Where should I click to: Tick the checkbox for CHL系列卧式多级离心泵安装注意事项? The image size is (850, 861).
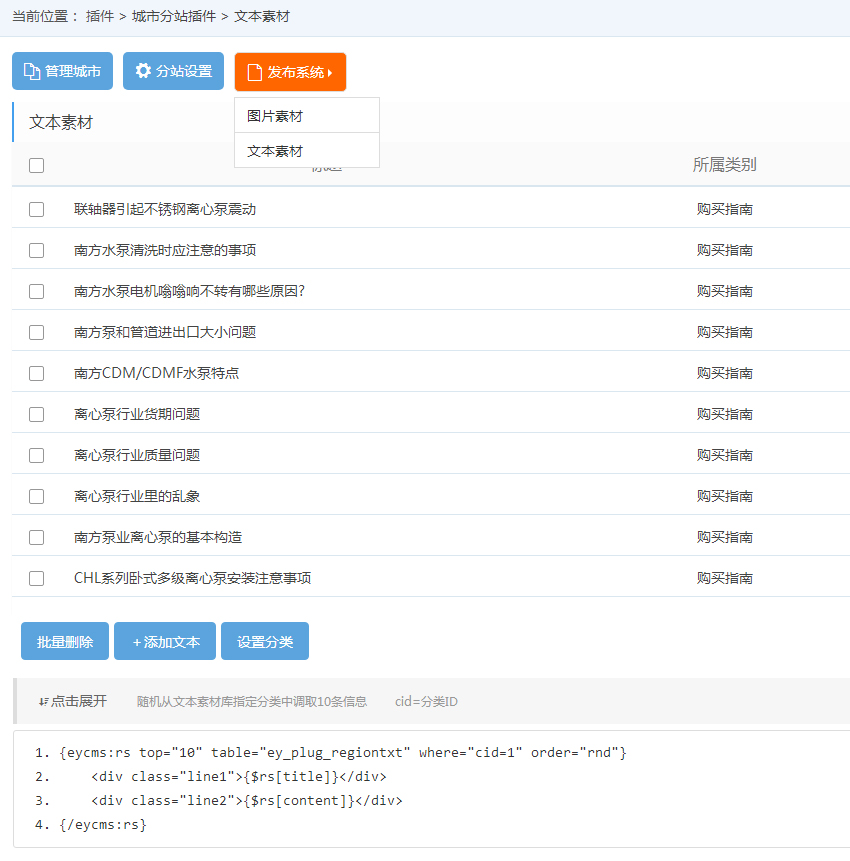37,579
